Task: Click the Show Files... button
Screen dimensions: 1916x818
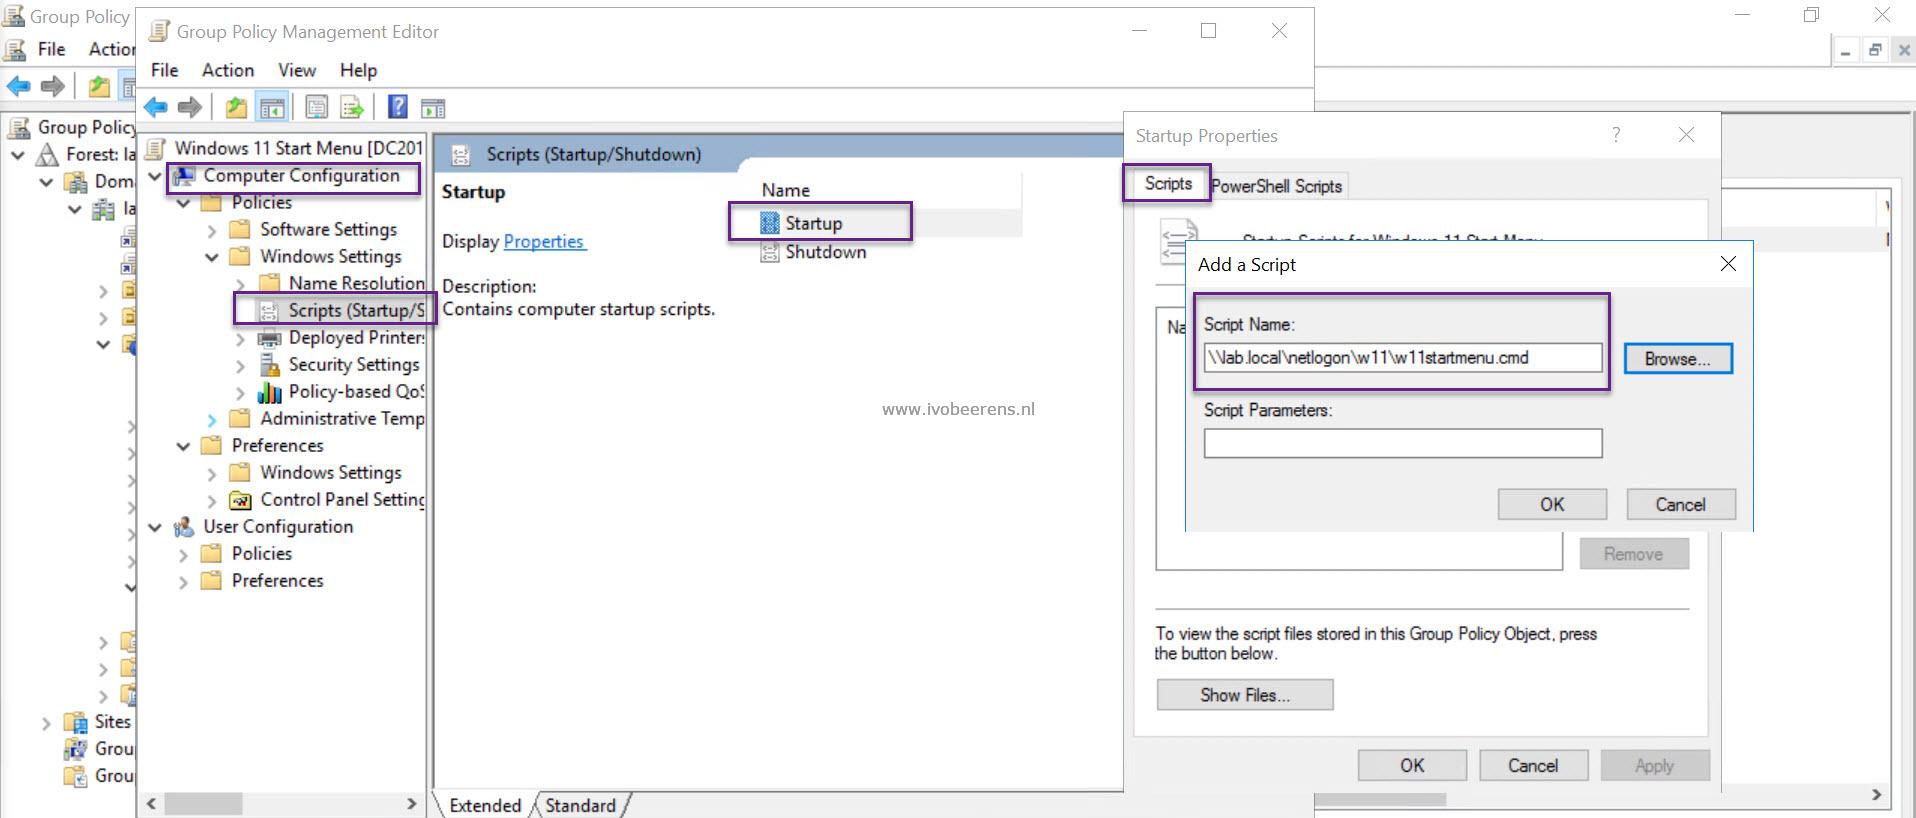Action: pyautogui.click(x=1245, y=695)
